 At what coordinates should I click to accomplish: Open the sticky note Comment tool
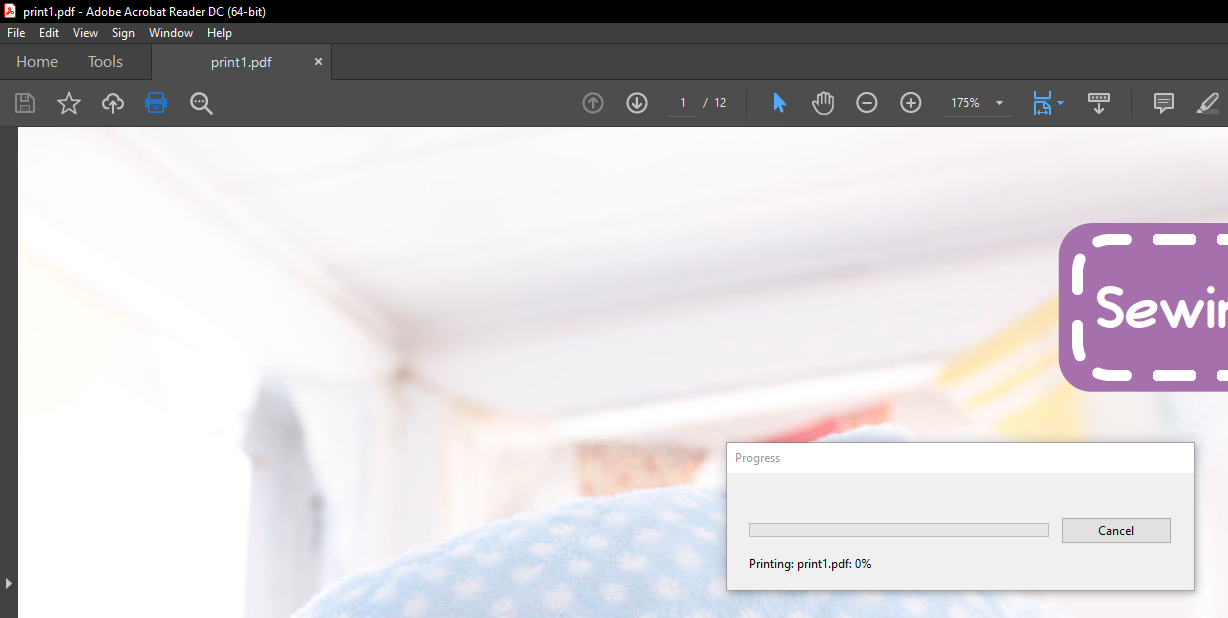point(1162,103)
